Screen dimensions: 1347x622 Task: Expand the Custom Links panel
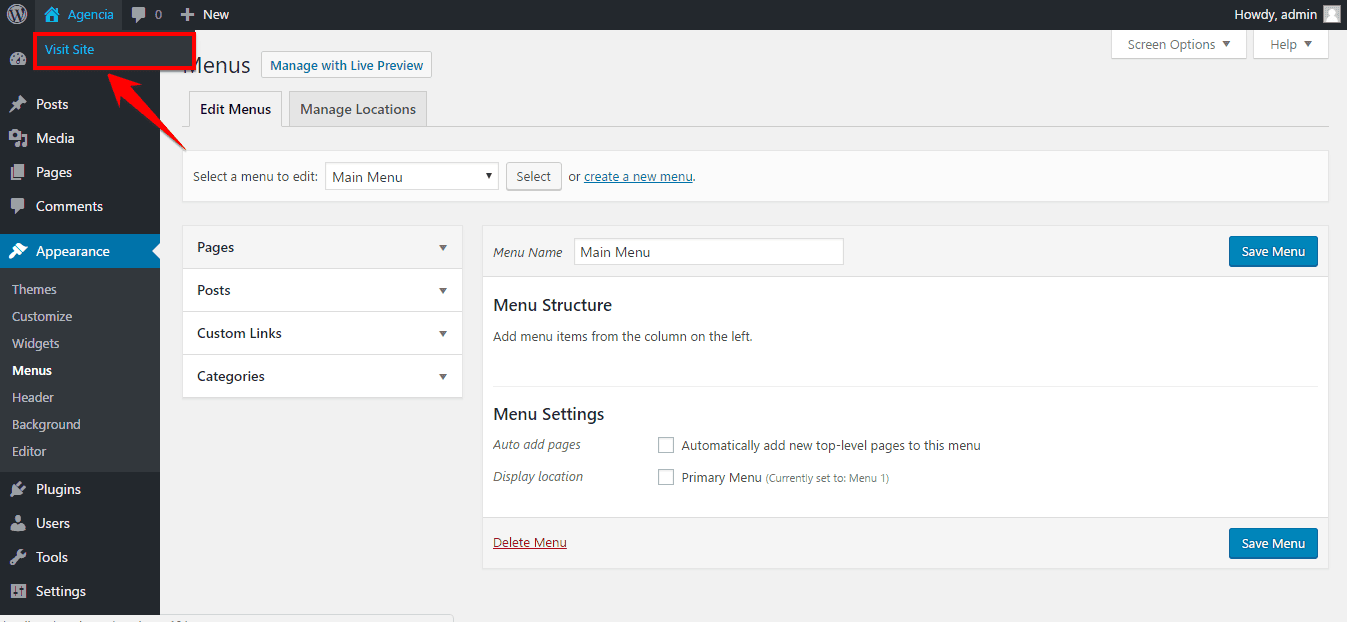322,333
